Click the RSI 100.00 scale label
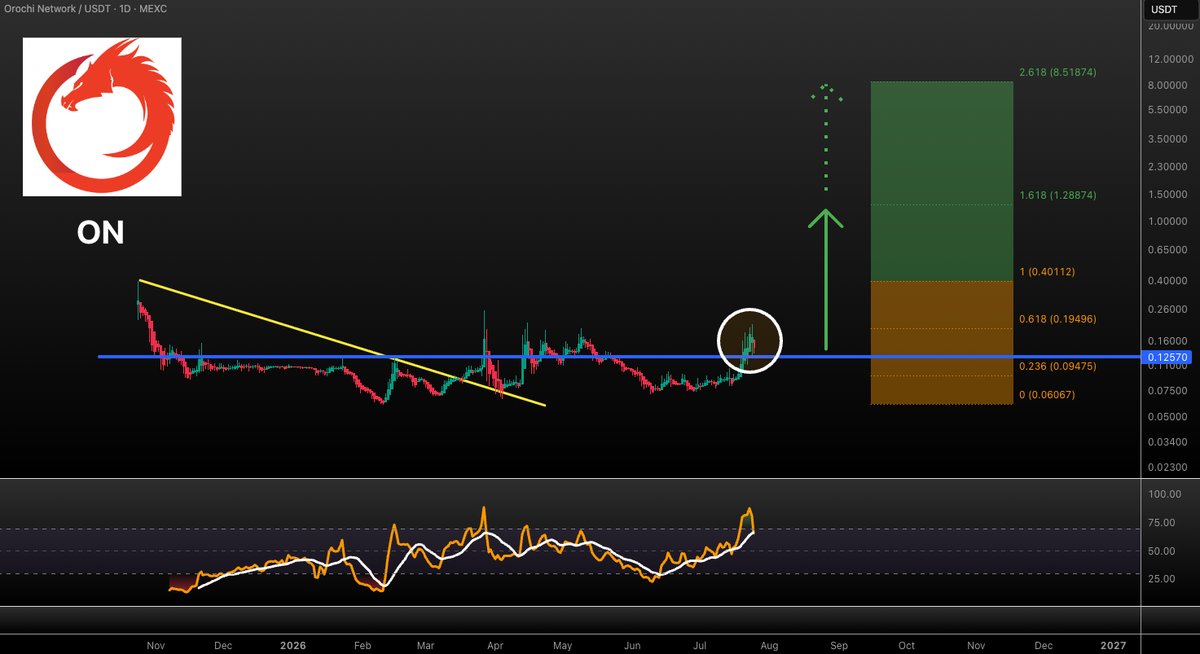Viewport: 1200px width, 654px height. click(1164, 494)
